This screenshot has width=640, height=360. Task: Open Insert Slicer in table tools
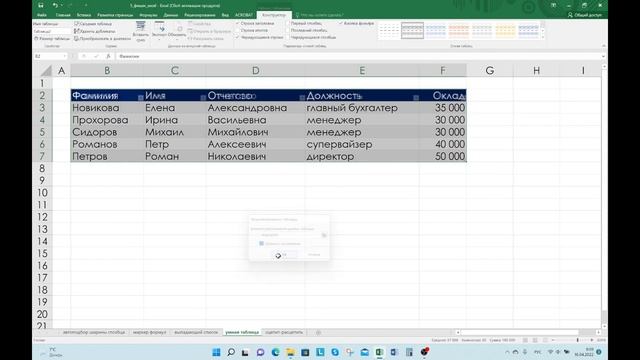[140, 32]
